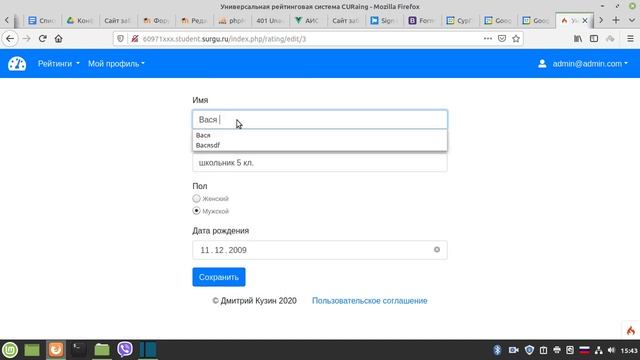Viewport: 640px width, 360px height.
Task: Clear the birth date field
Action: tap(437, 249)
